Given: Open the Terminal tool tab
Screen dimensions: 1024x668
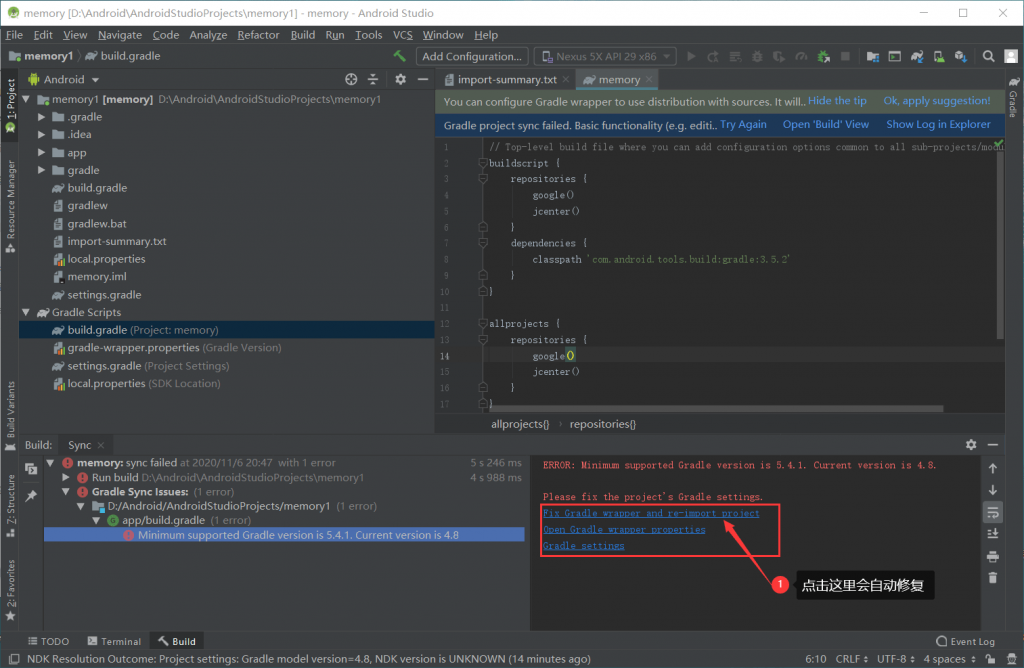Looking at the screenshot, I should pyautogui.click(x=114, y=641).
